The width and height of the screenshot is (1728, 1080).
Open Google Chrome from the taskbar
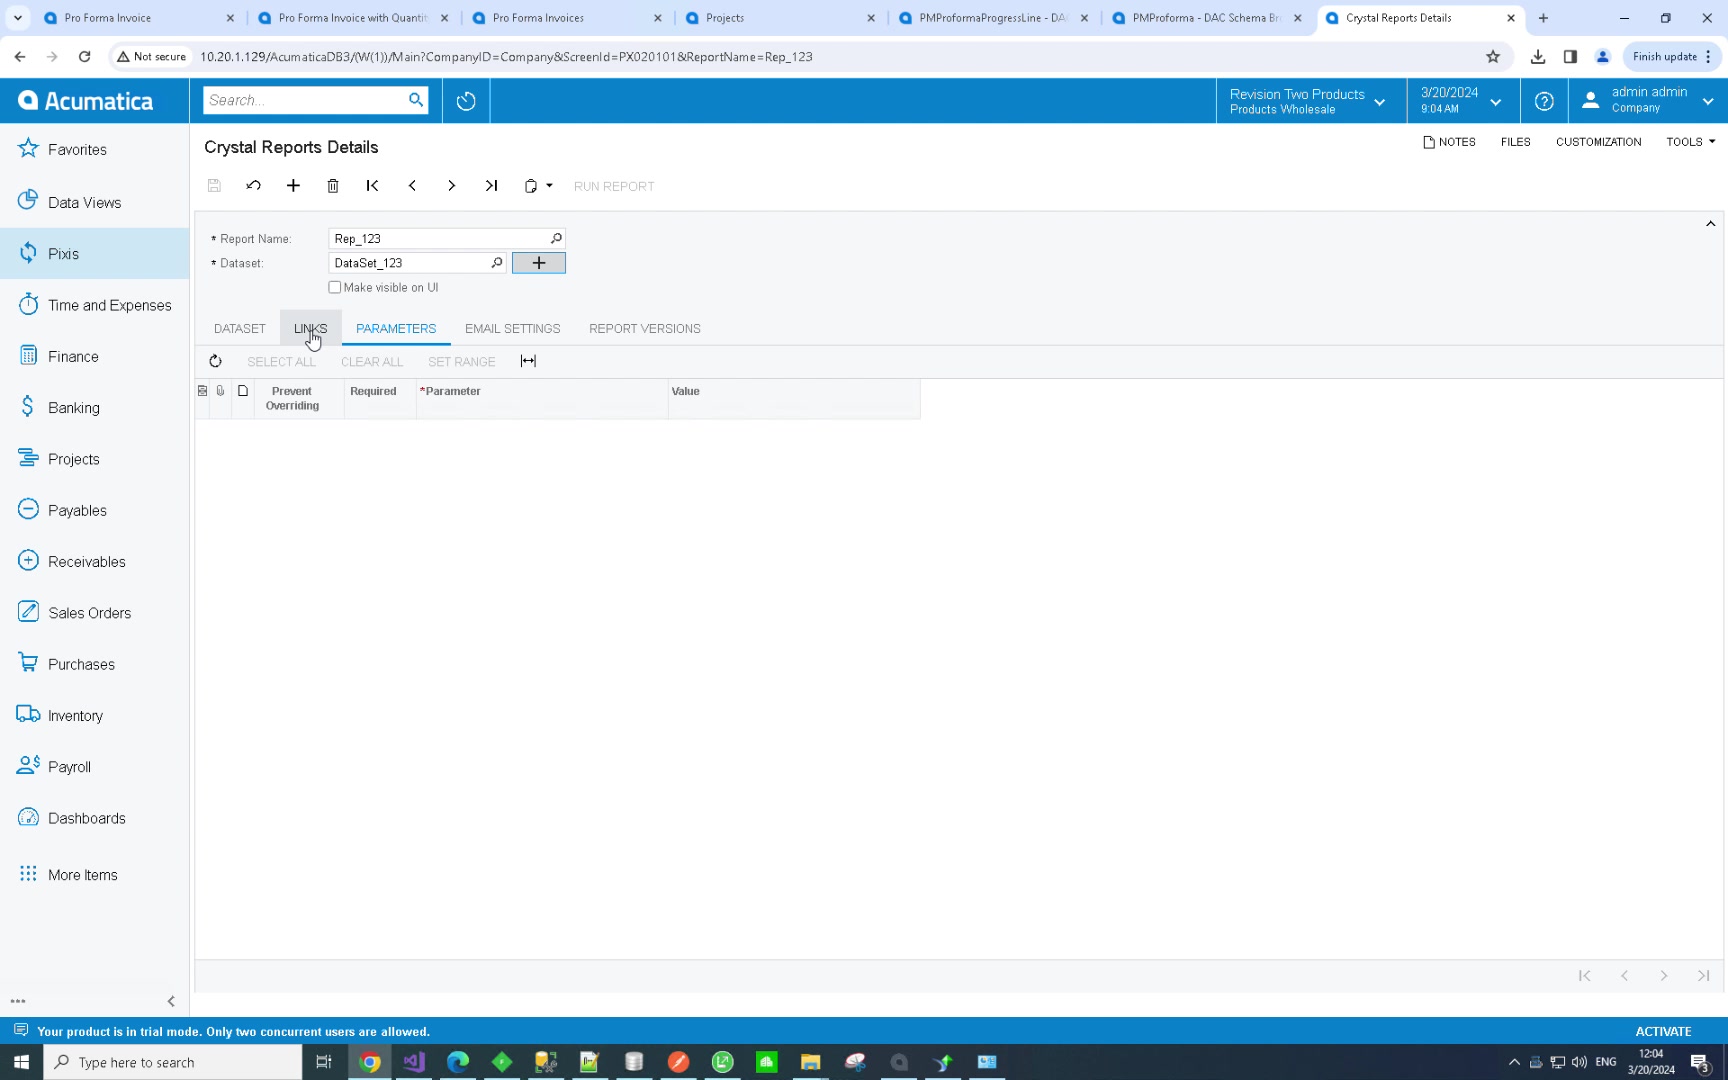[370, 1062]
